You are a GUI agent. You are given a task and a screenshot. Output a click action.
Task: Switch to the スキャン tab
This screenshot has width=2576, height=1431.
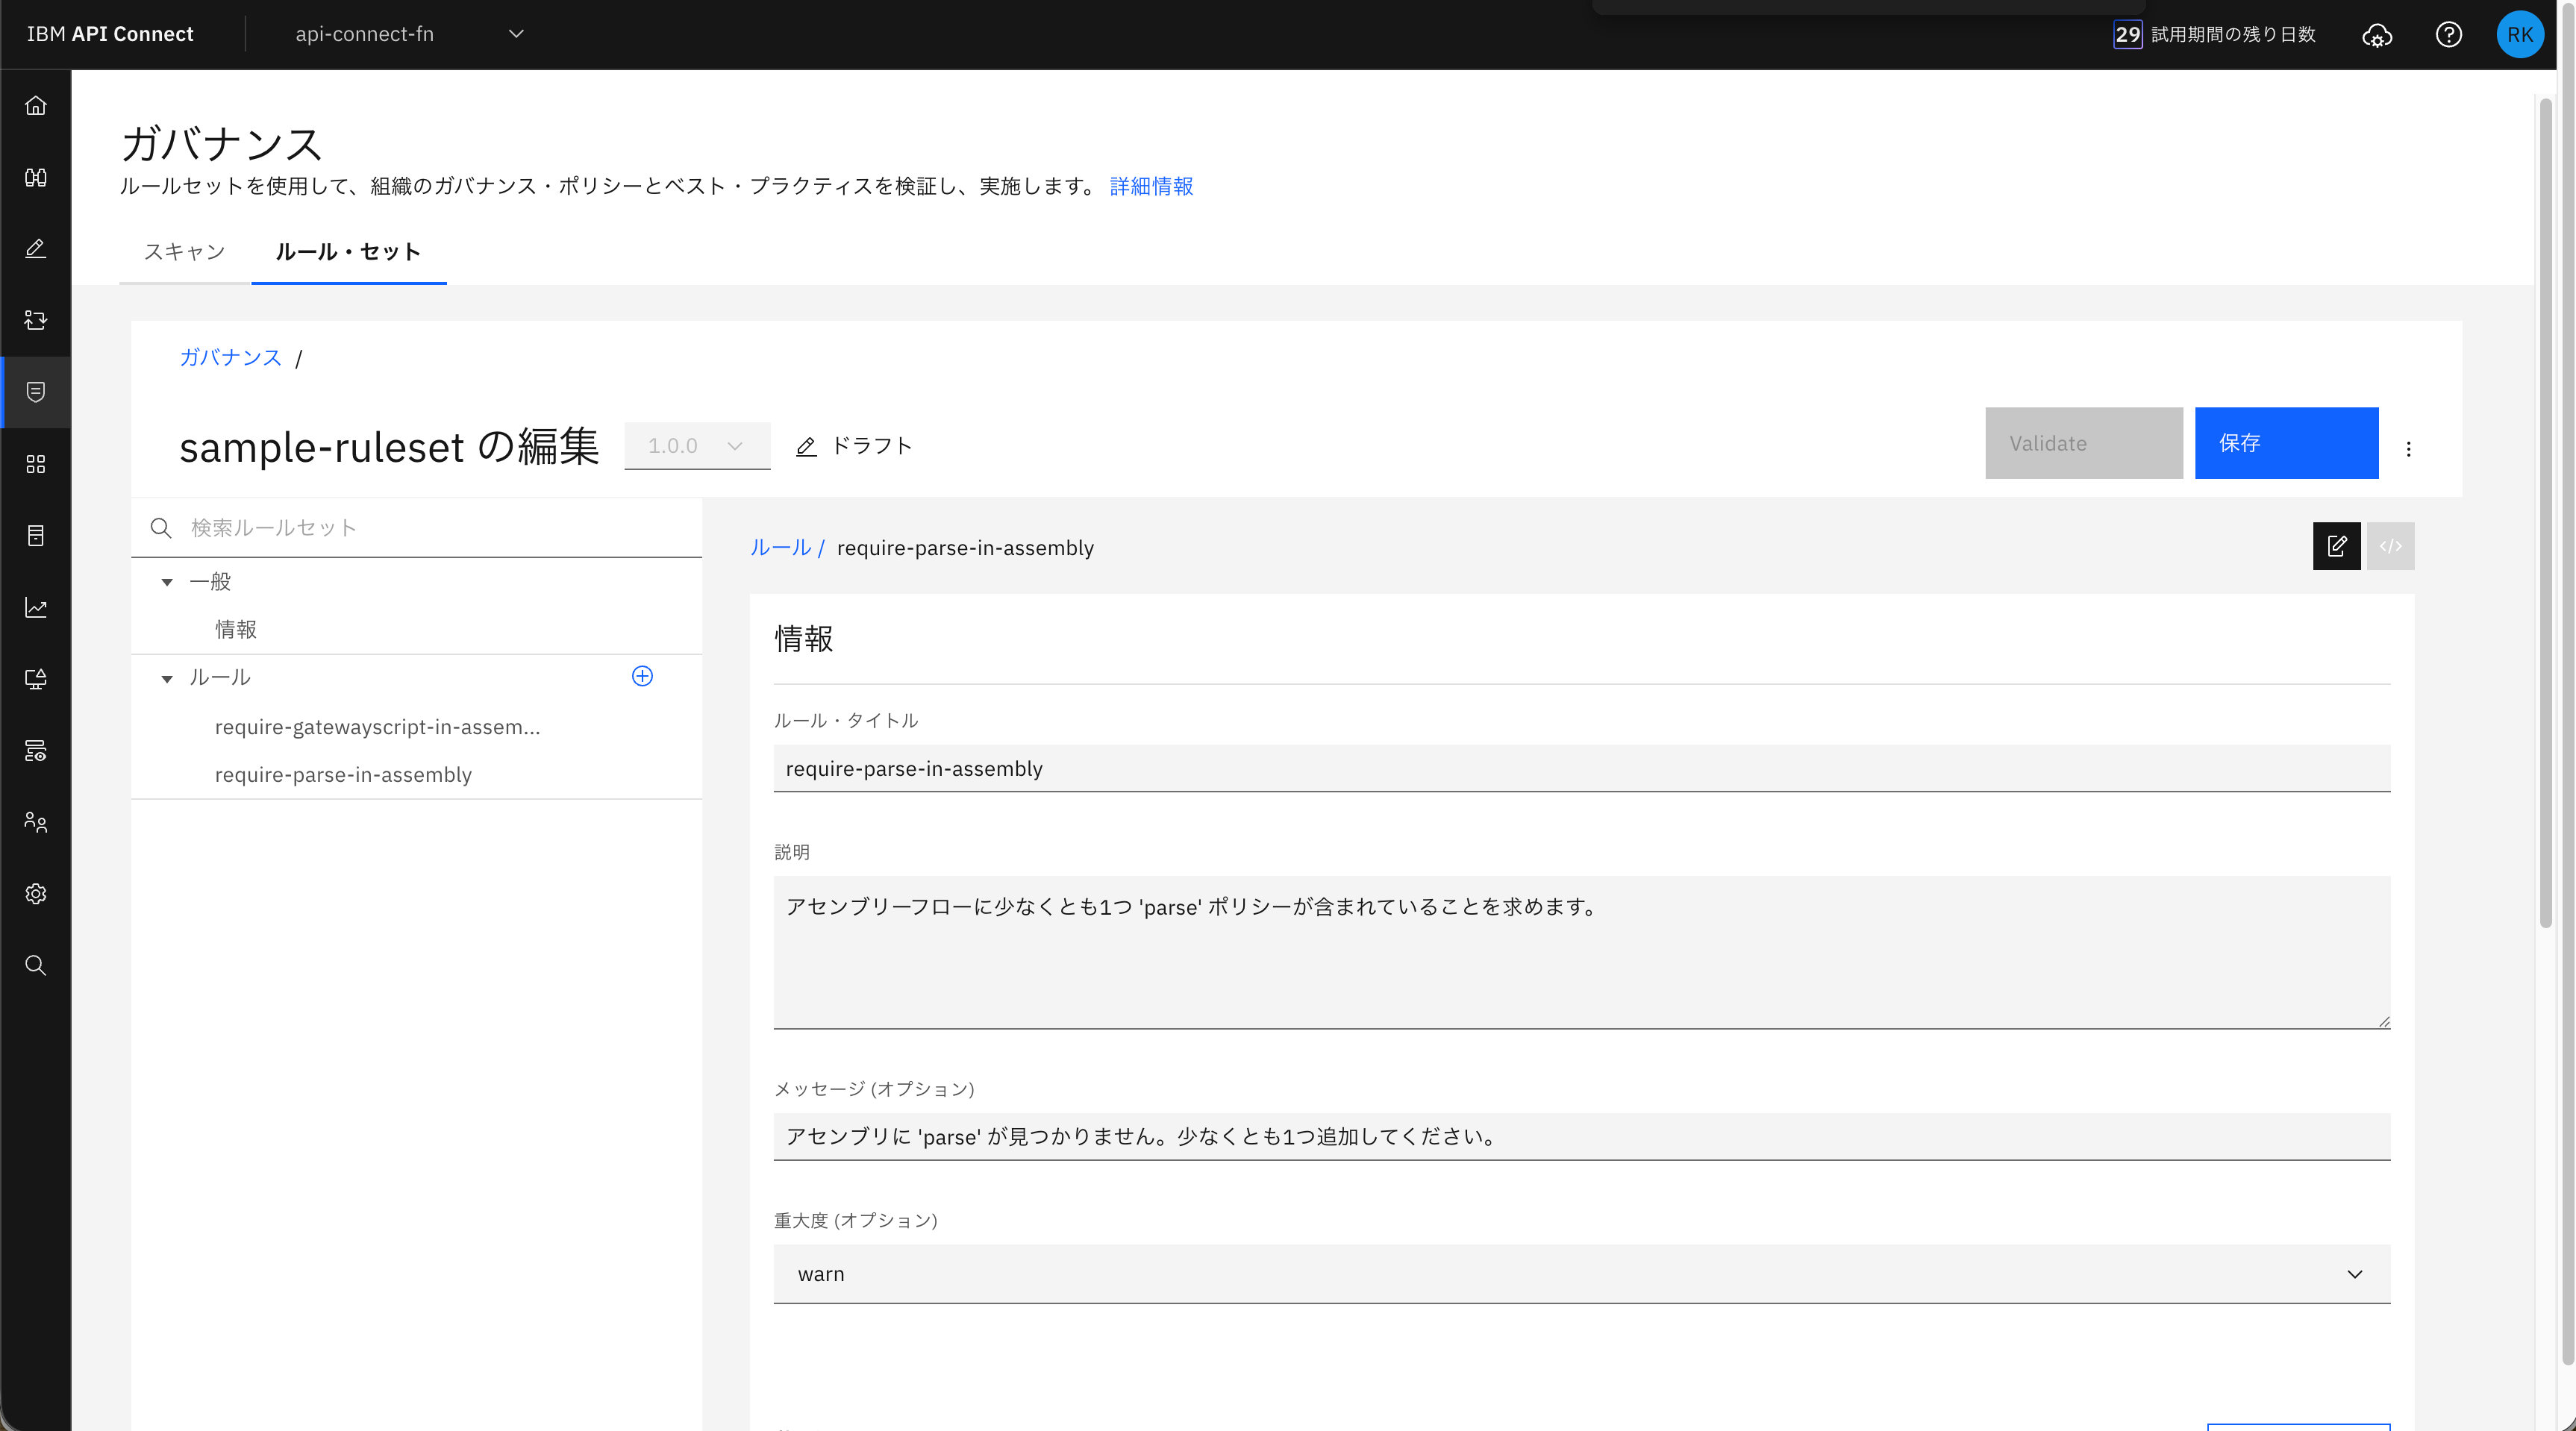click(184, 252)
